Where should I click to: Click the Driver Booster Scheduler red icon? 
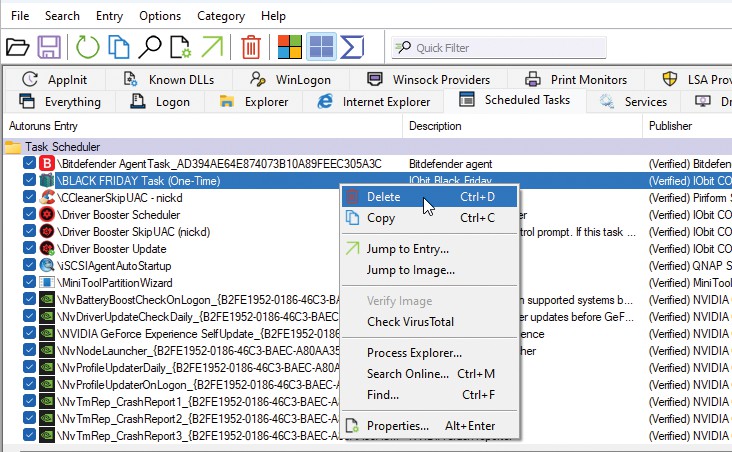(47, 214)
